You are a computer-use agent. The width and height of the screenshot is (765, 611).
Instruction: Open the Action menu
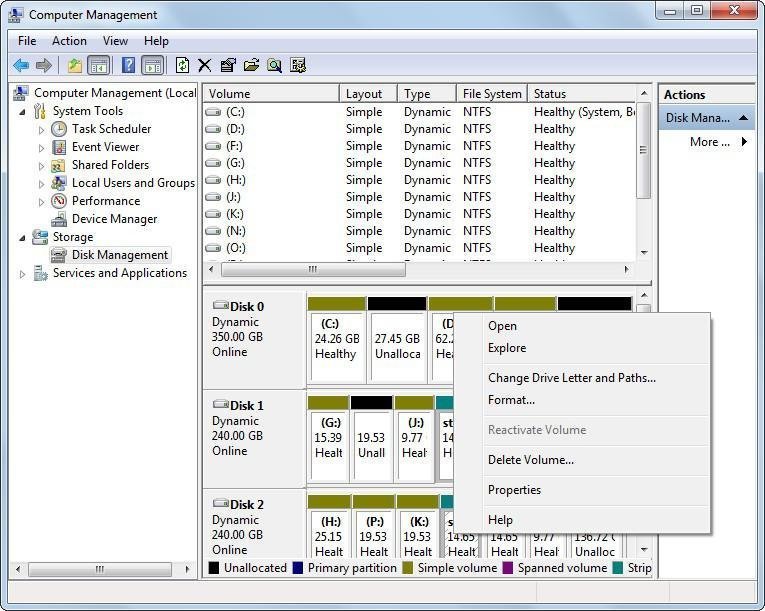[69, 41]
